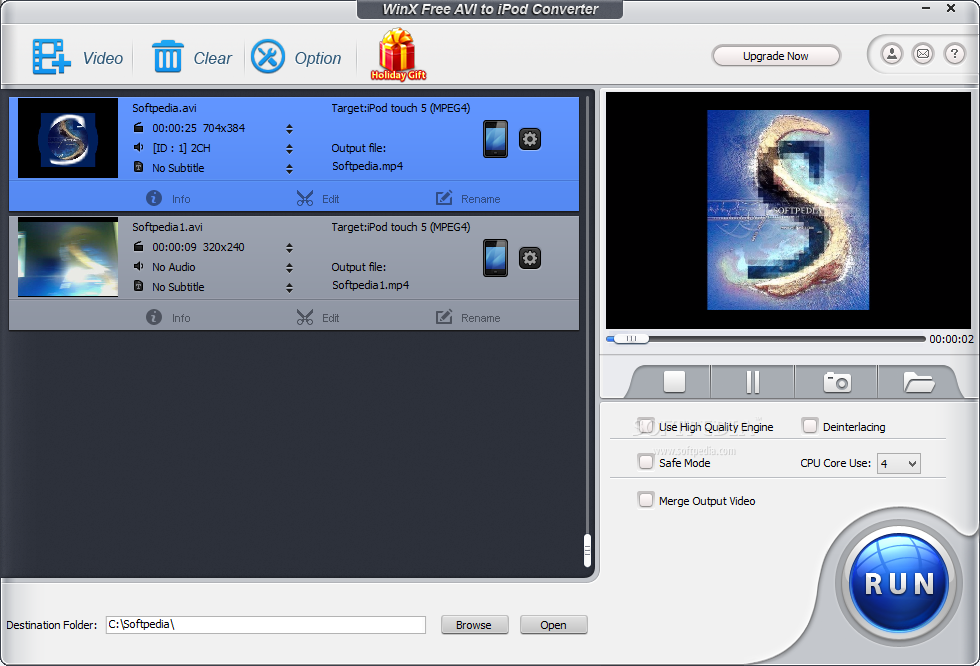Click the Clear toolbar label

tap(212, 58)
